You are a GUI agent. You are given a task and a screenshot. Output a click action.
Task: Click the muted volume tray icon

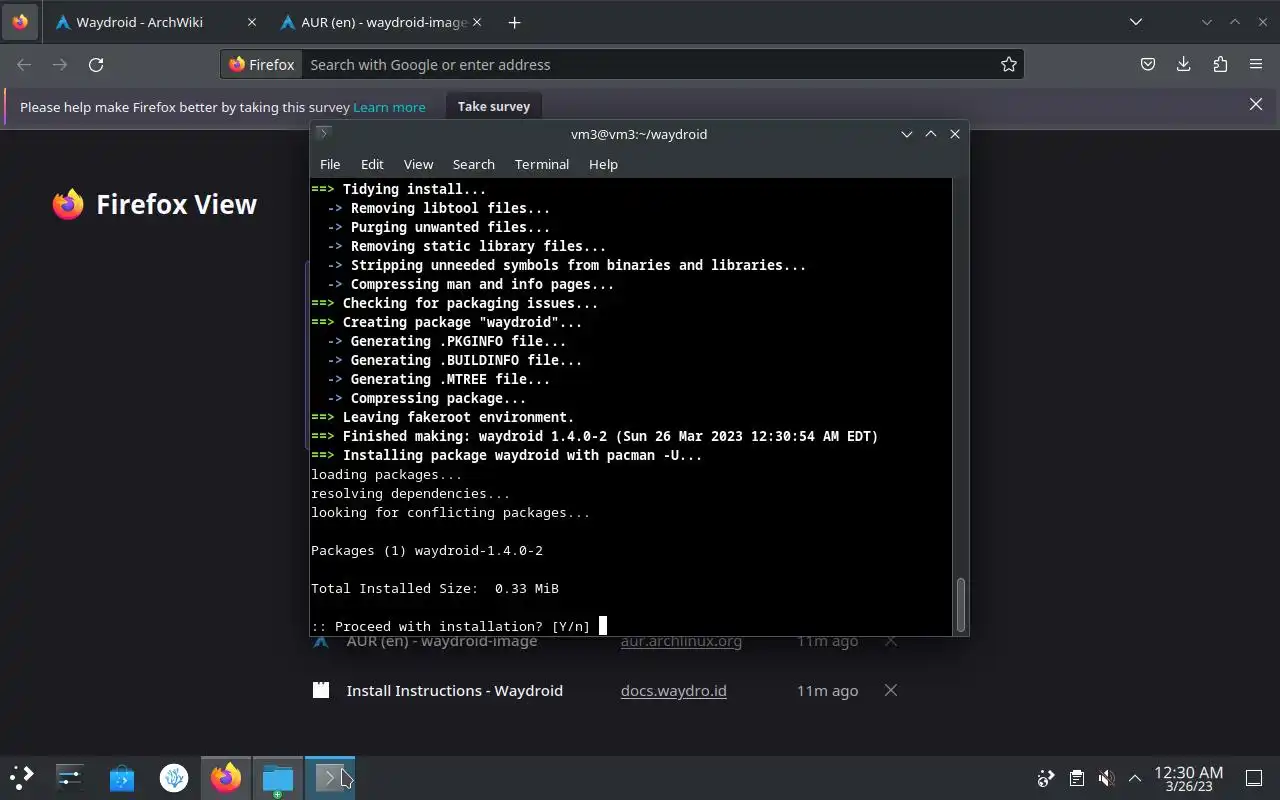[x=1106, y=778]
